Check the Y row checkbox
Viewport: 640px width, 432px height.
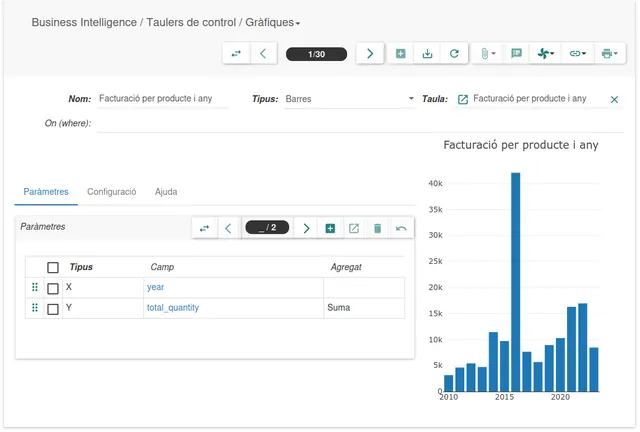(x=53, y=309)
